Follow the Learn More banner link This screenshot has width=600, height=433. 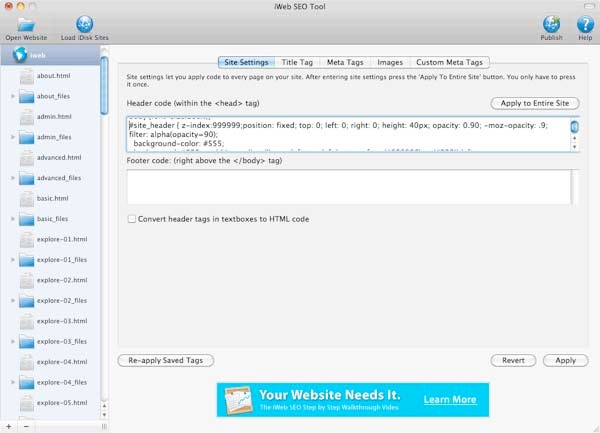pyautogui.click(x=450, y=400)
